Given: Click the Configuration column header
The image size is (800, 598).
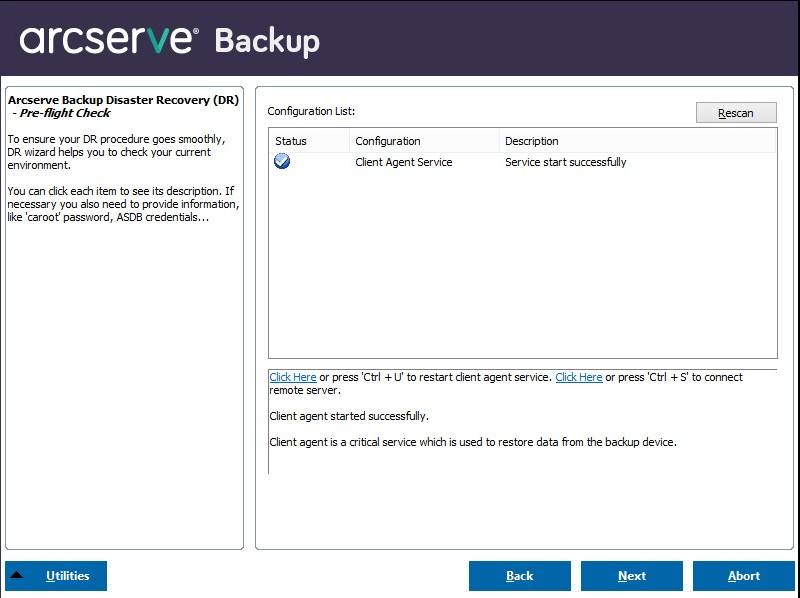Looking at the screenshot, I should pyautogui.click(x=388, y=141).
